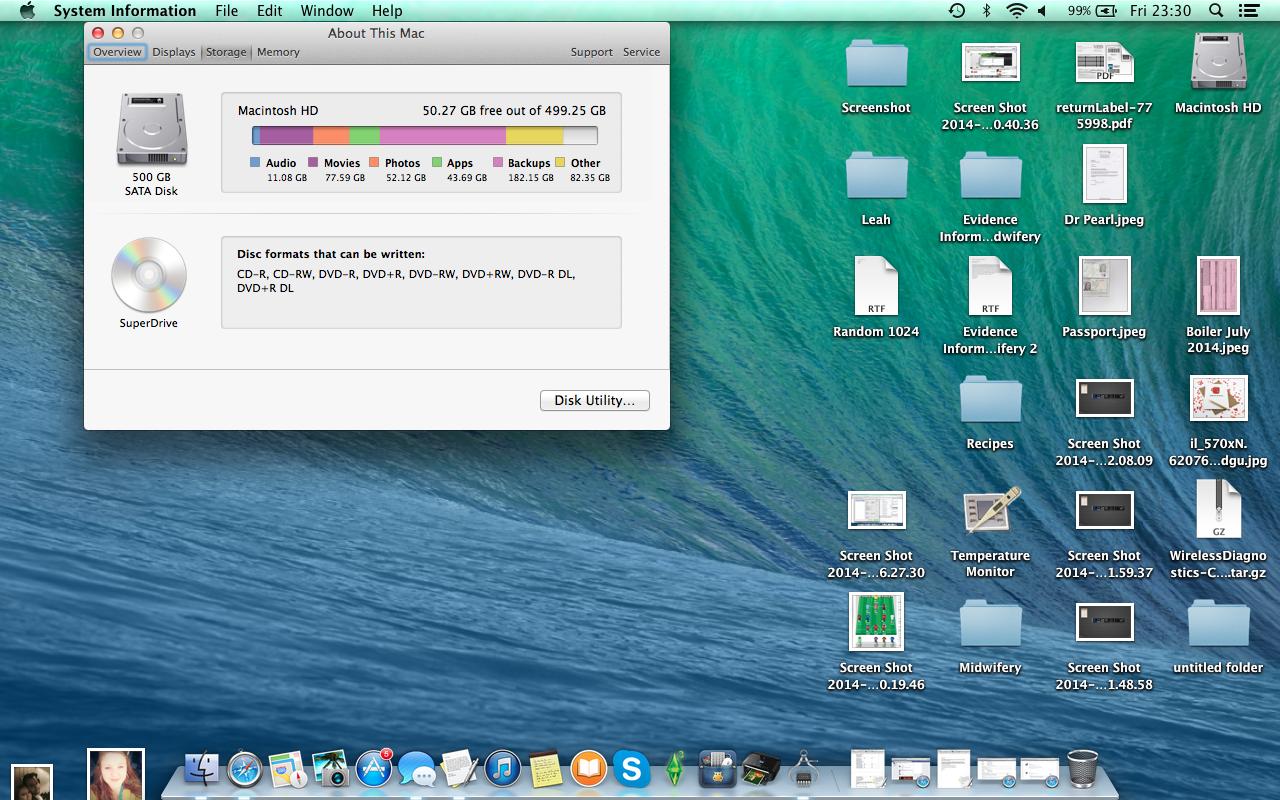This screenshot has width=1280, height=800.
Task: Launch TextEdit from the Dock
Action: (460, 769)
